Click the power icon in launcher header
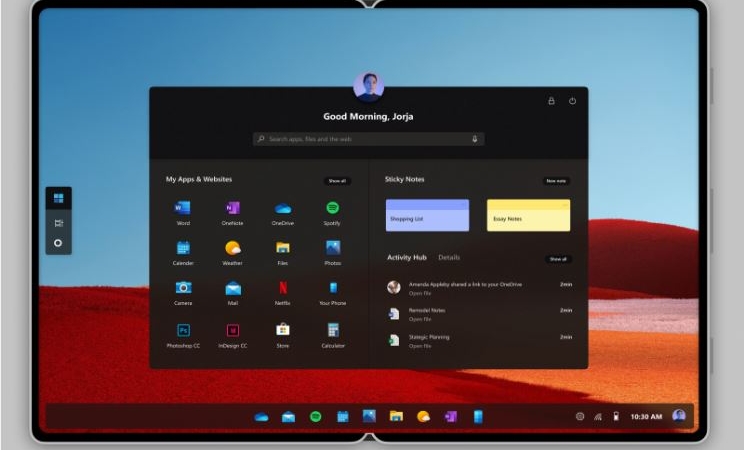The width and height of the screenshot is (744, 450). click(x=573, y=101)
